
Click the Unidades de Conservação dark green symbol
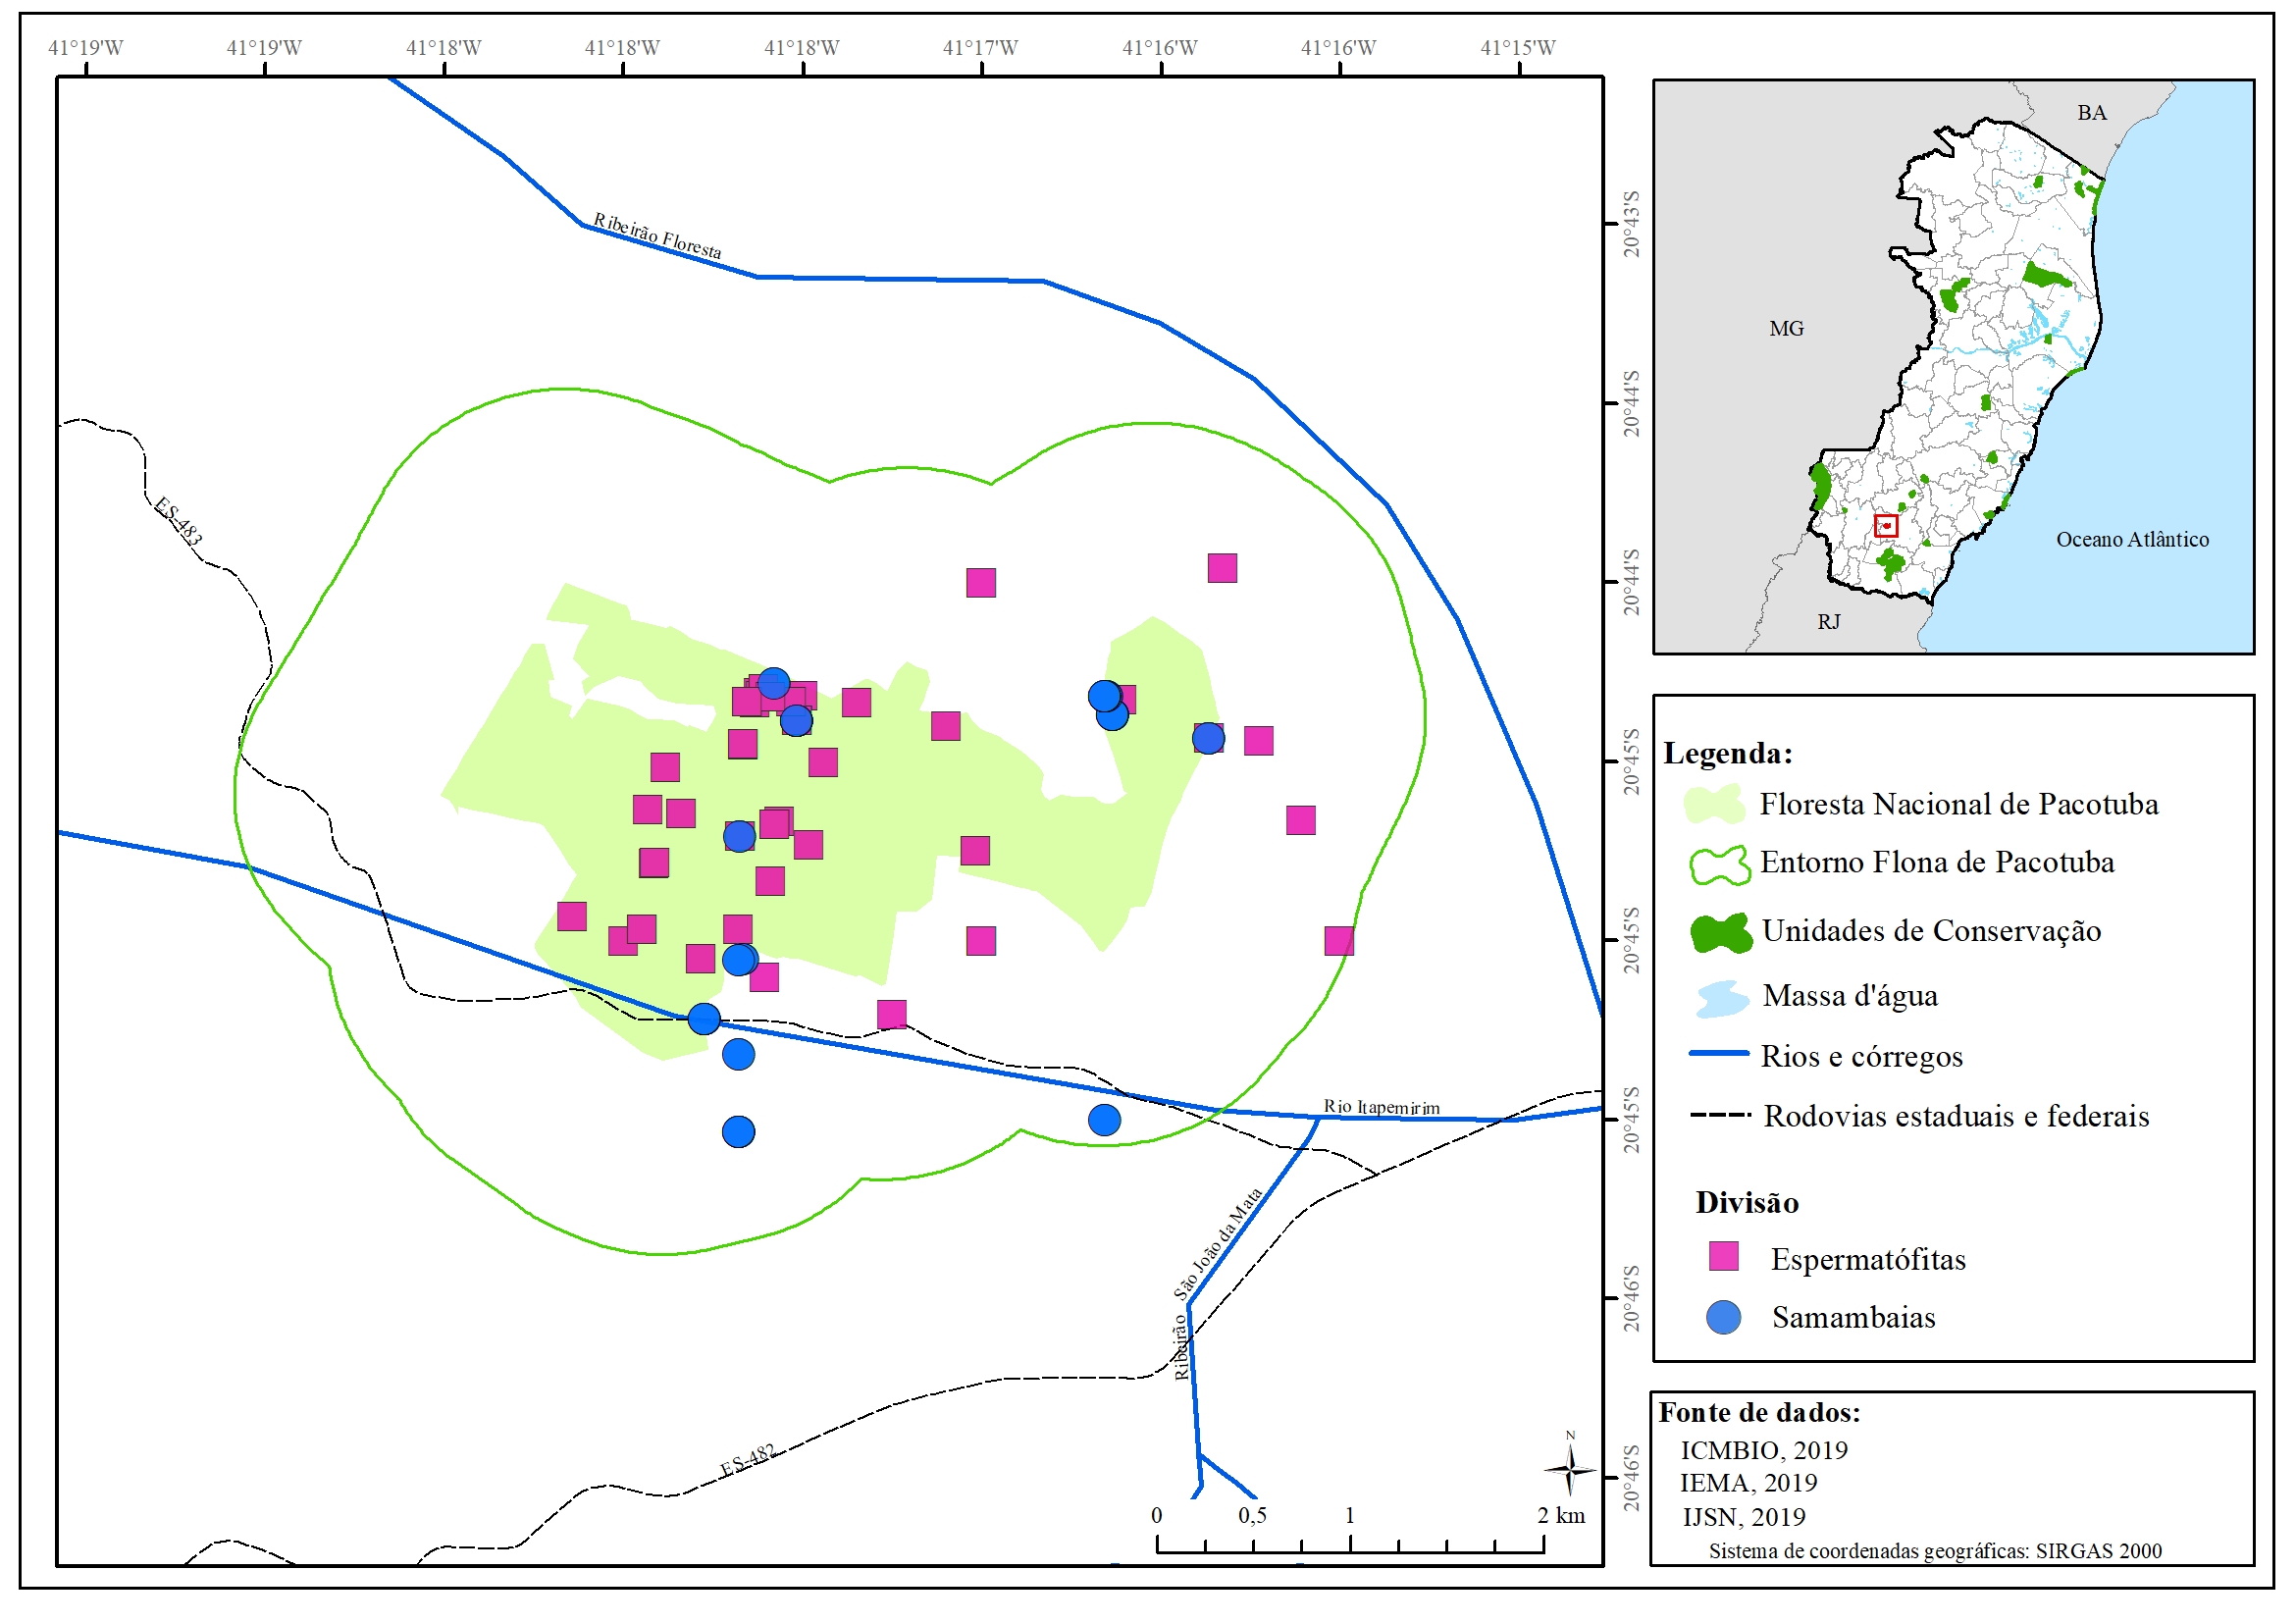1720,932
